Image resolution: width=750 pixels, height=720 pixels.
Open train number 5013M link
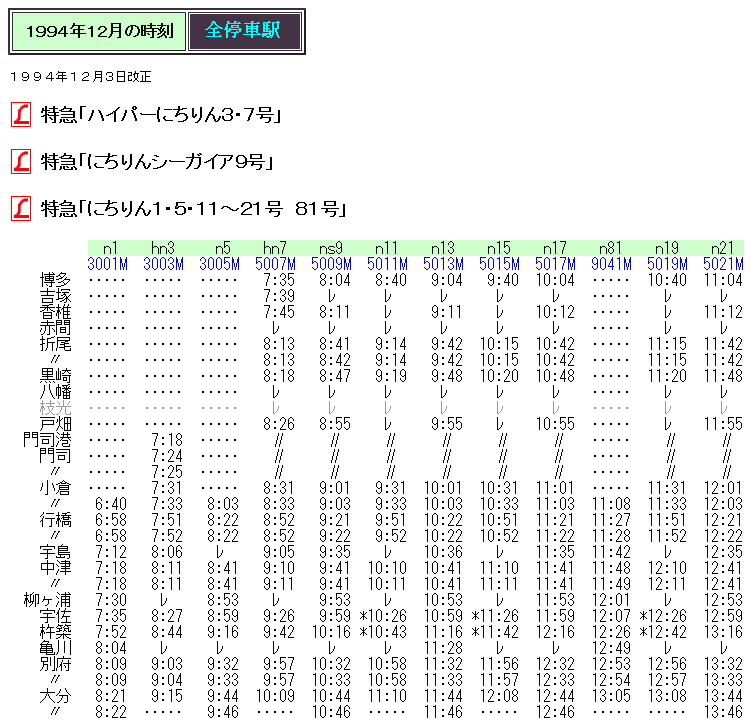pos(444,264)
